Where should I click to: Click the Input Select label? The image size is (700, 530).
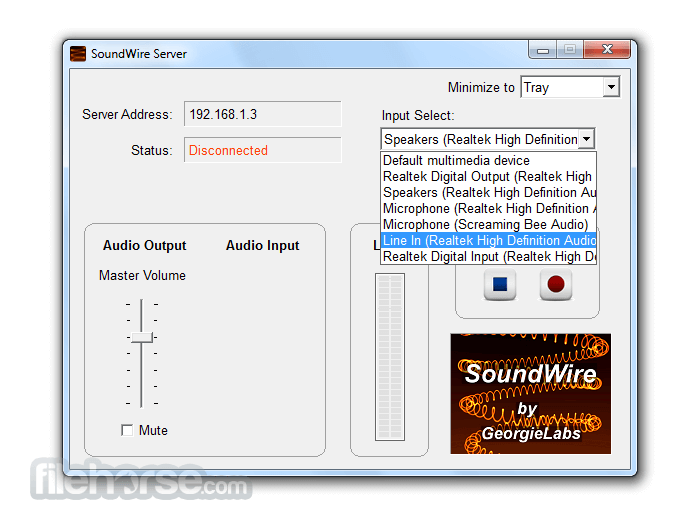[x=418, y=116]
